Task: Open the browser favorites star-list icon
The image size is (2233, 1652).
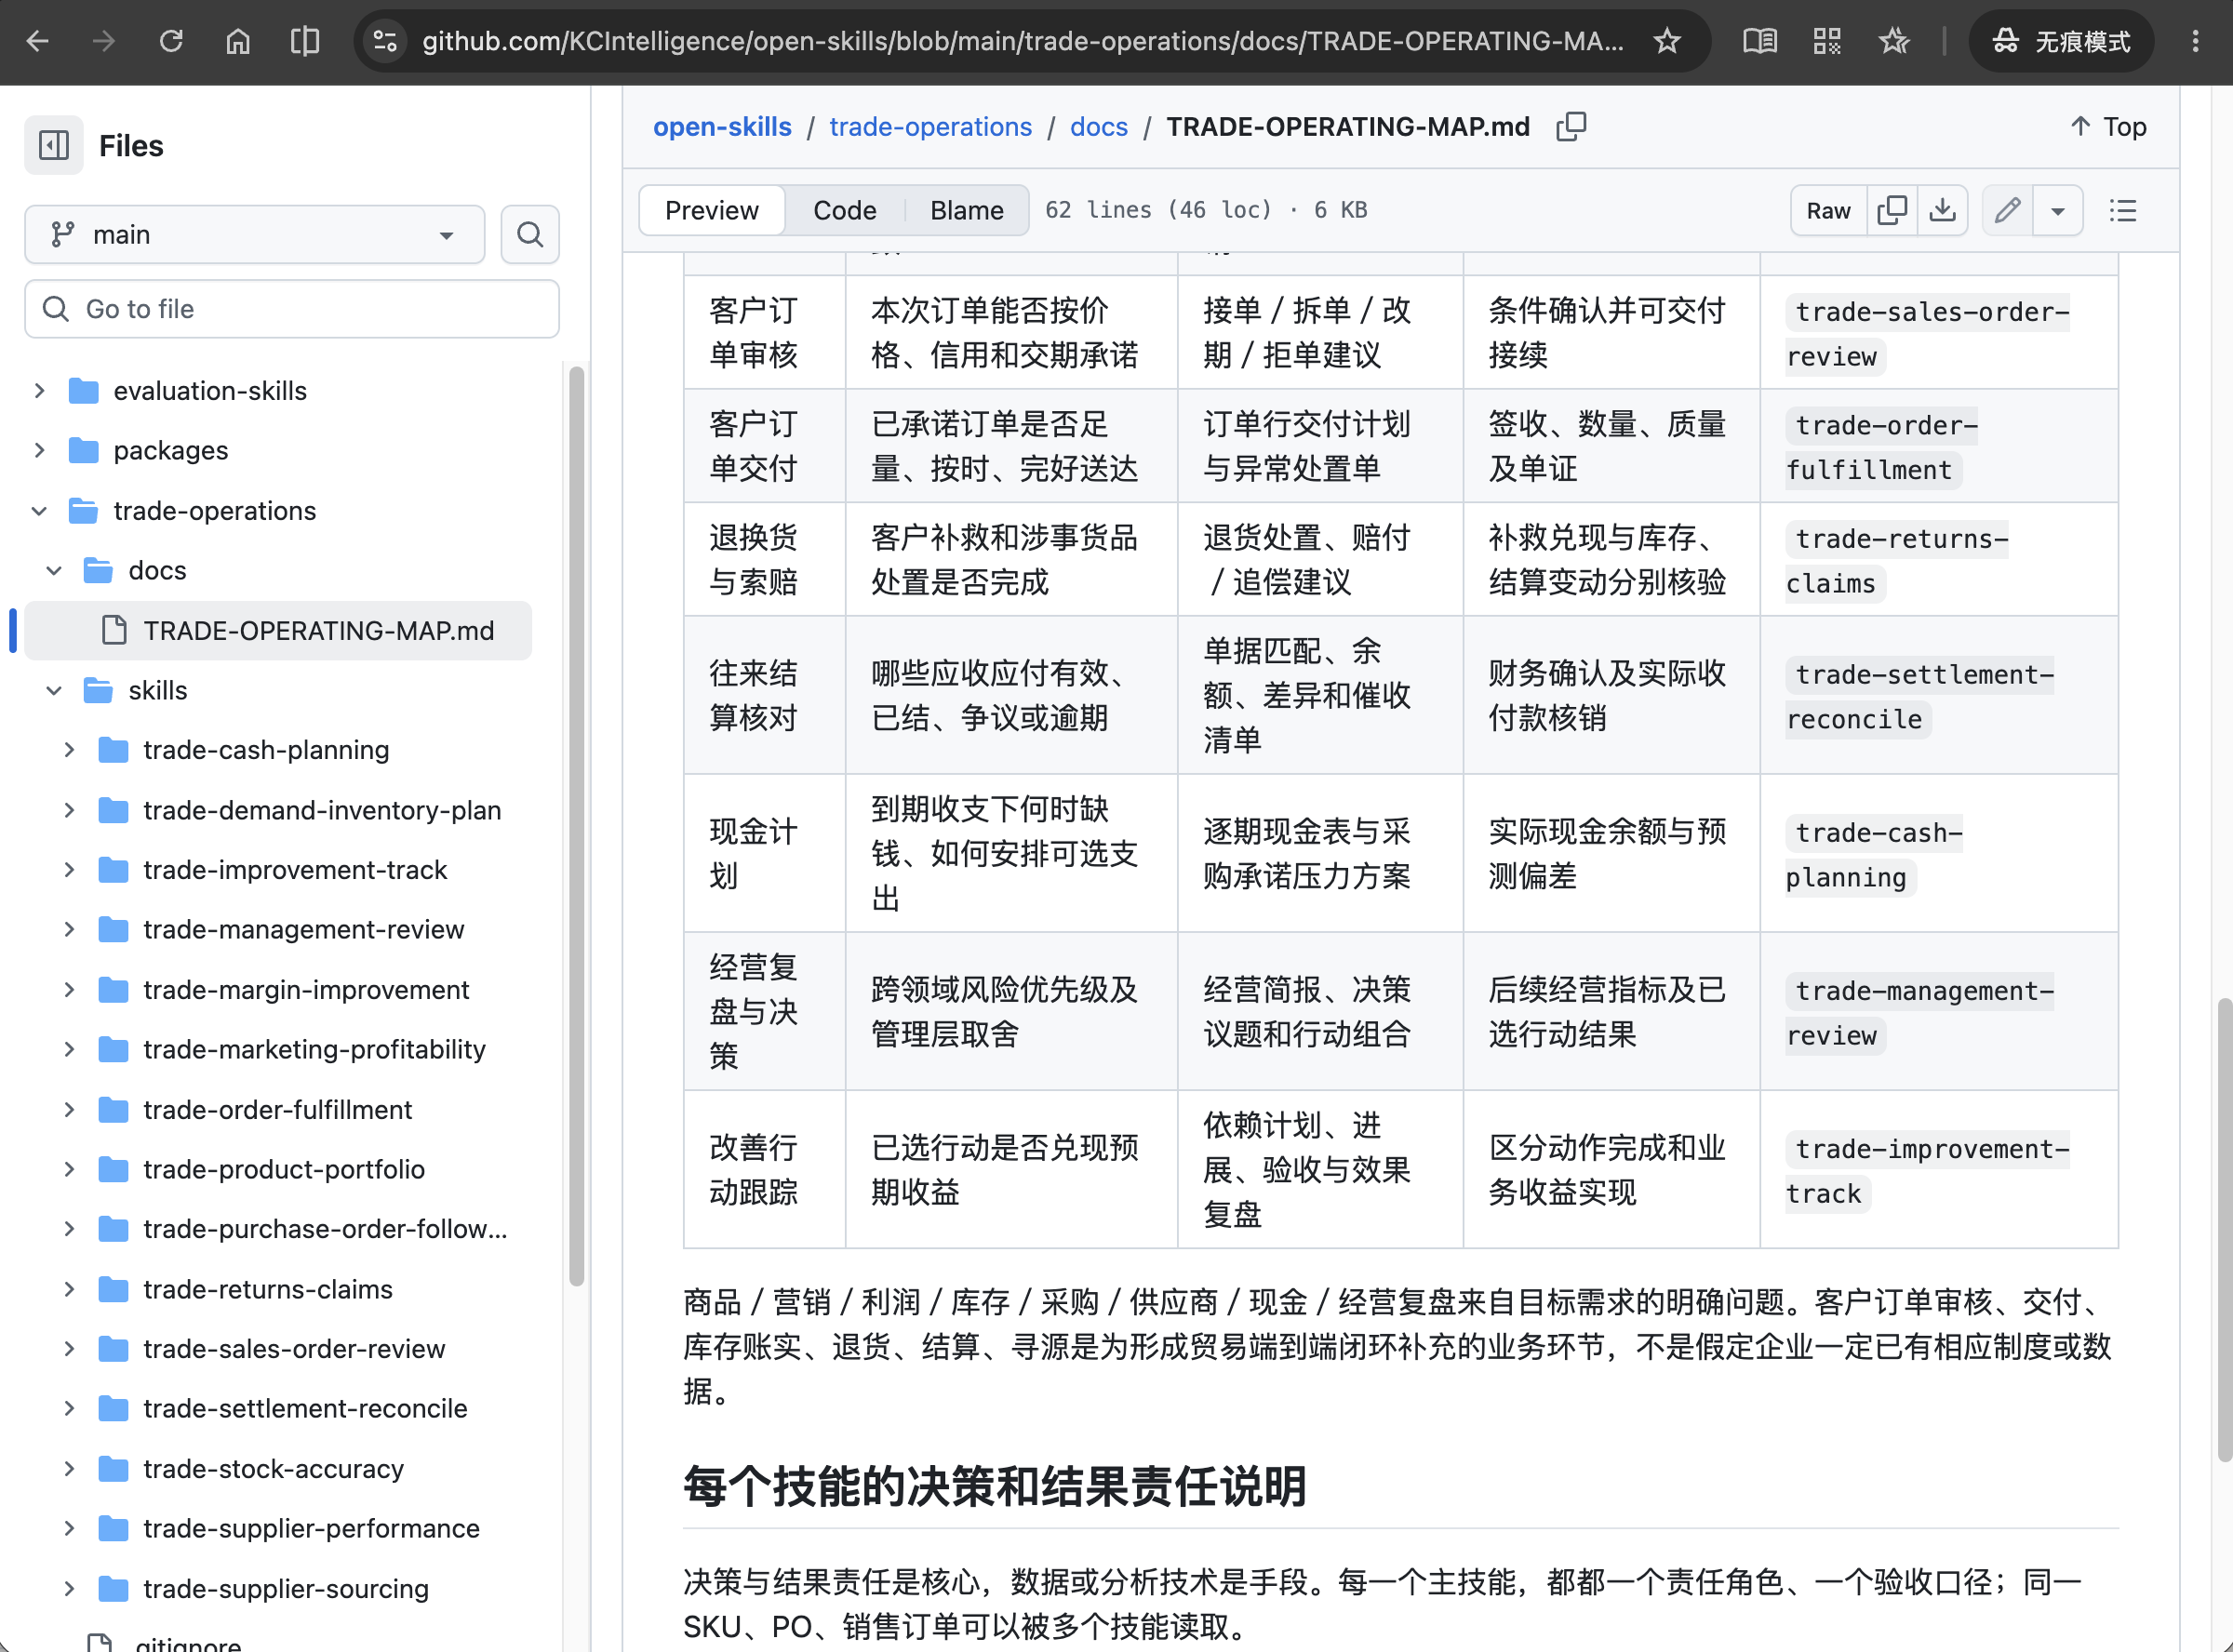Action: pyautogui.click(x=1894, y=41)
